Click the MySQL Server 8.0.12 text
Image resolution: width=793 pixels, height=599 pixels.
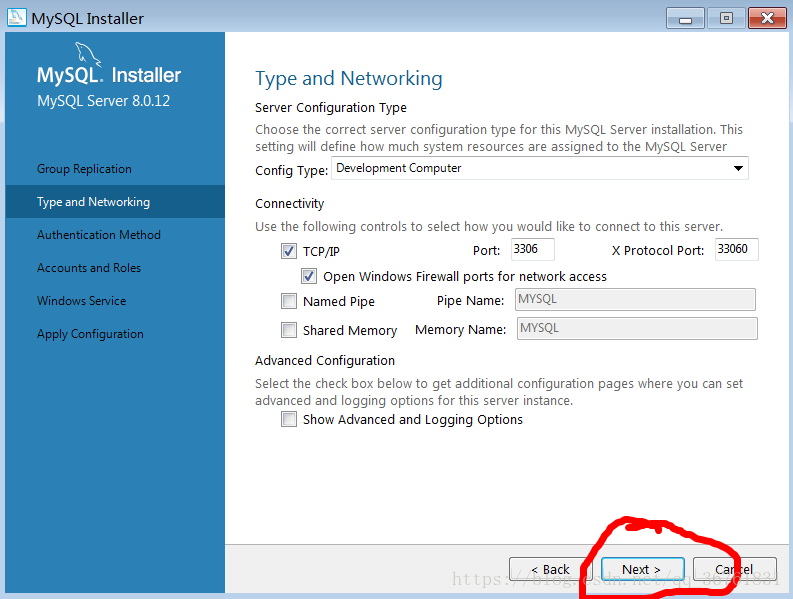[x=103, y=101]
